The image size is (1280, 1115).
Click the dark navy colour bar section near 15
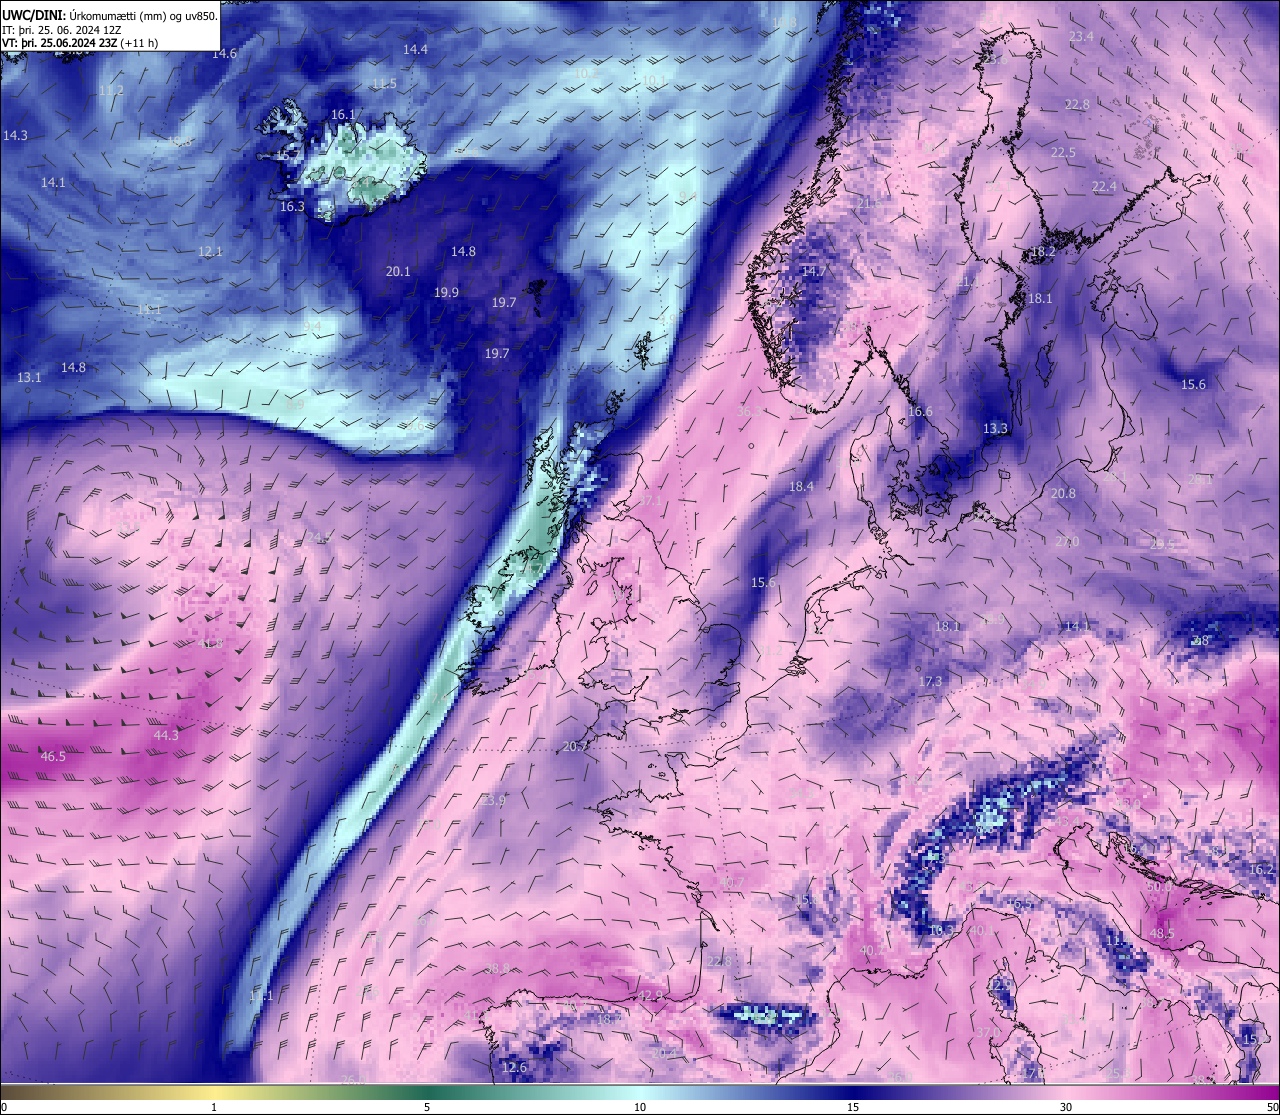click(x=853, y=1092)
